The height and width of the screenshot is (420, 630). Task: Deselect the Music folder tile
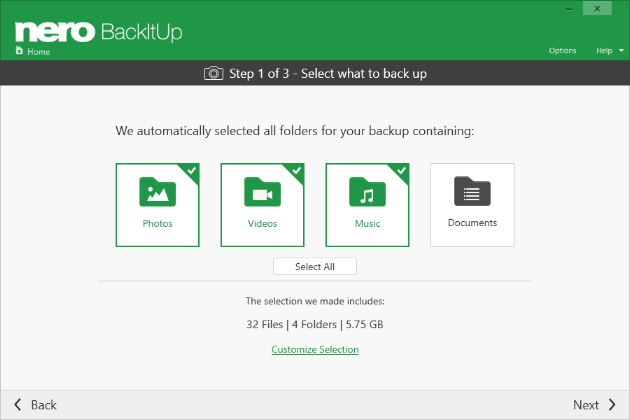coord(367,205)
